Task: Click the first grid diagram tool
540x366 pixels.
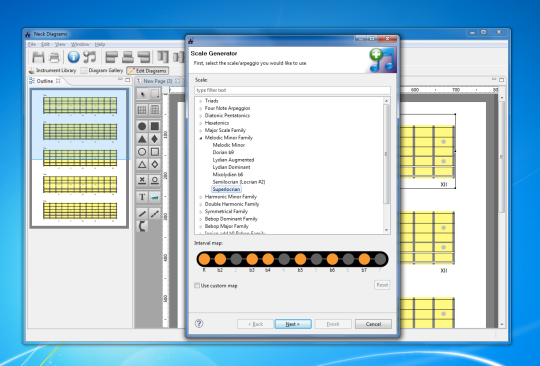Action: pyautogui.click(x=142, y=110)
